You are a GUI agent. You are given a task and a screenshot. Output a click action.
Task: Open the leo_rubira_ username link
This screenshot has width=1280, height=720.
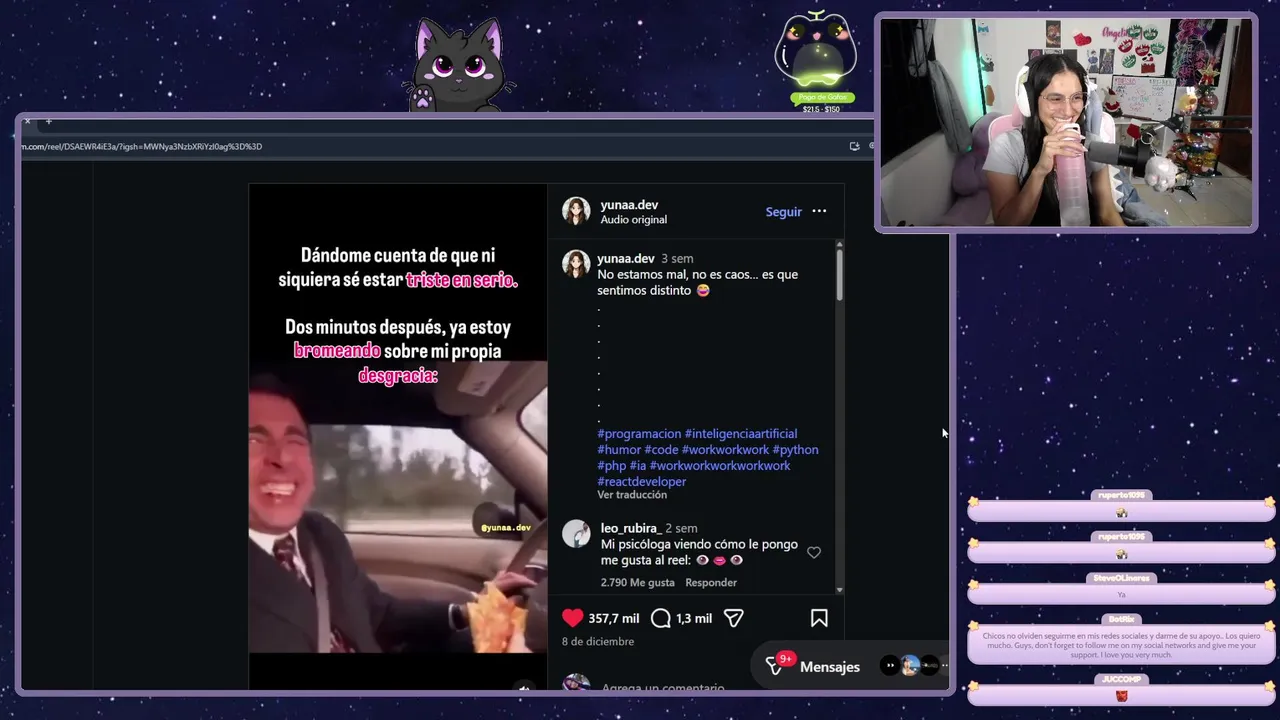point(630,528)
